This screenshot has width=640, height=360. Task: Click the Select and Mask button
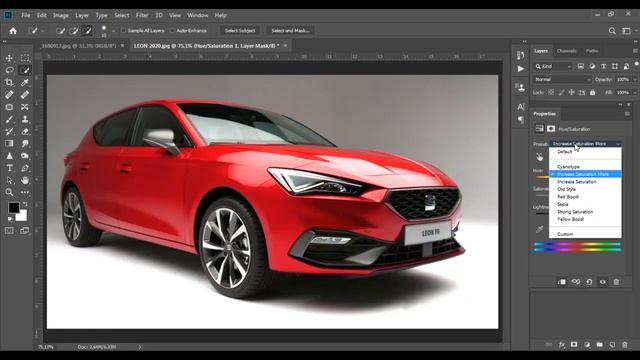(x=291, y=31)
